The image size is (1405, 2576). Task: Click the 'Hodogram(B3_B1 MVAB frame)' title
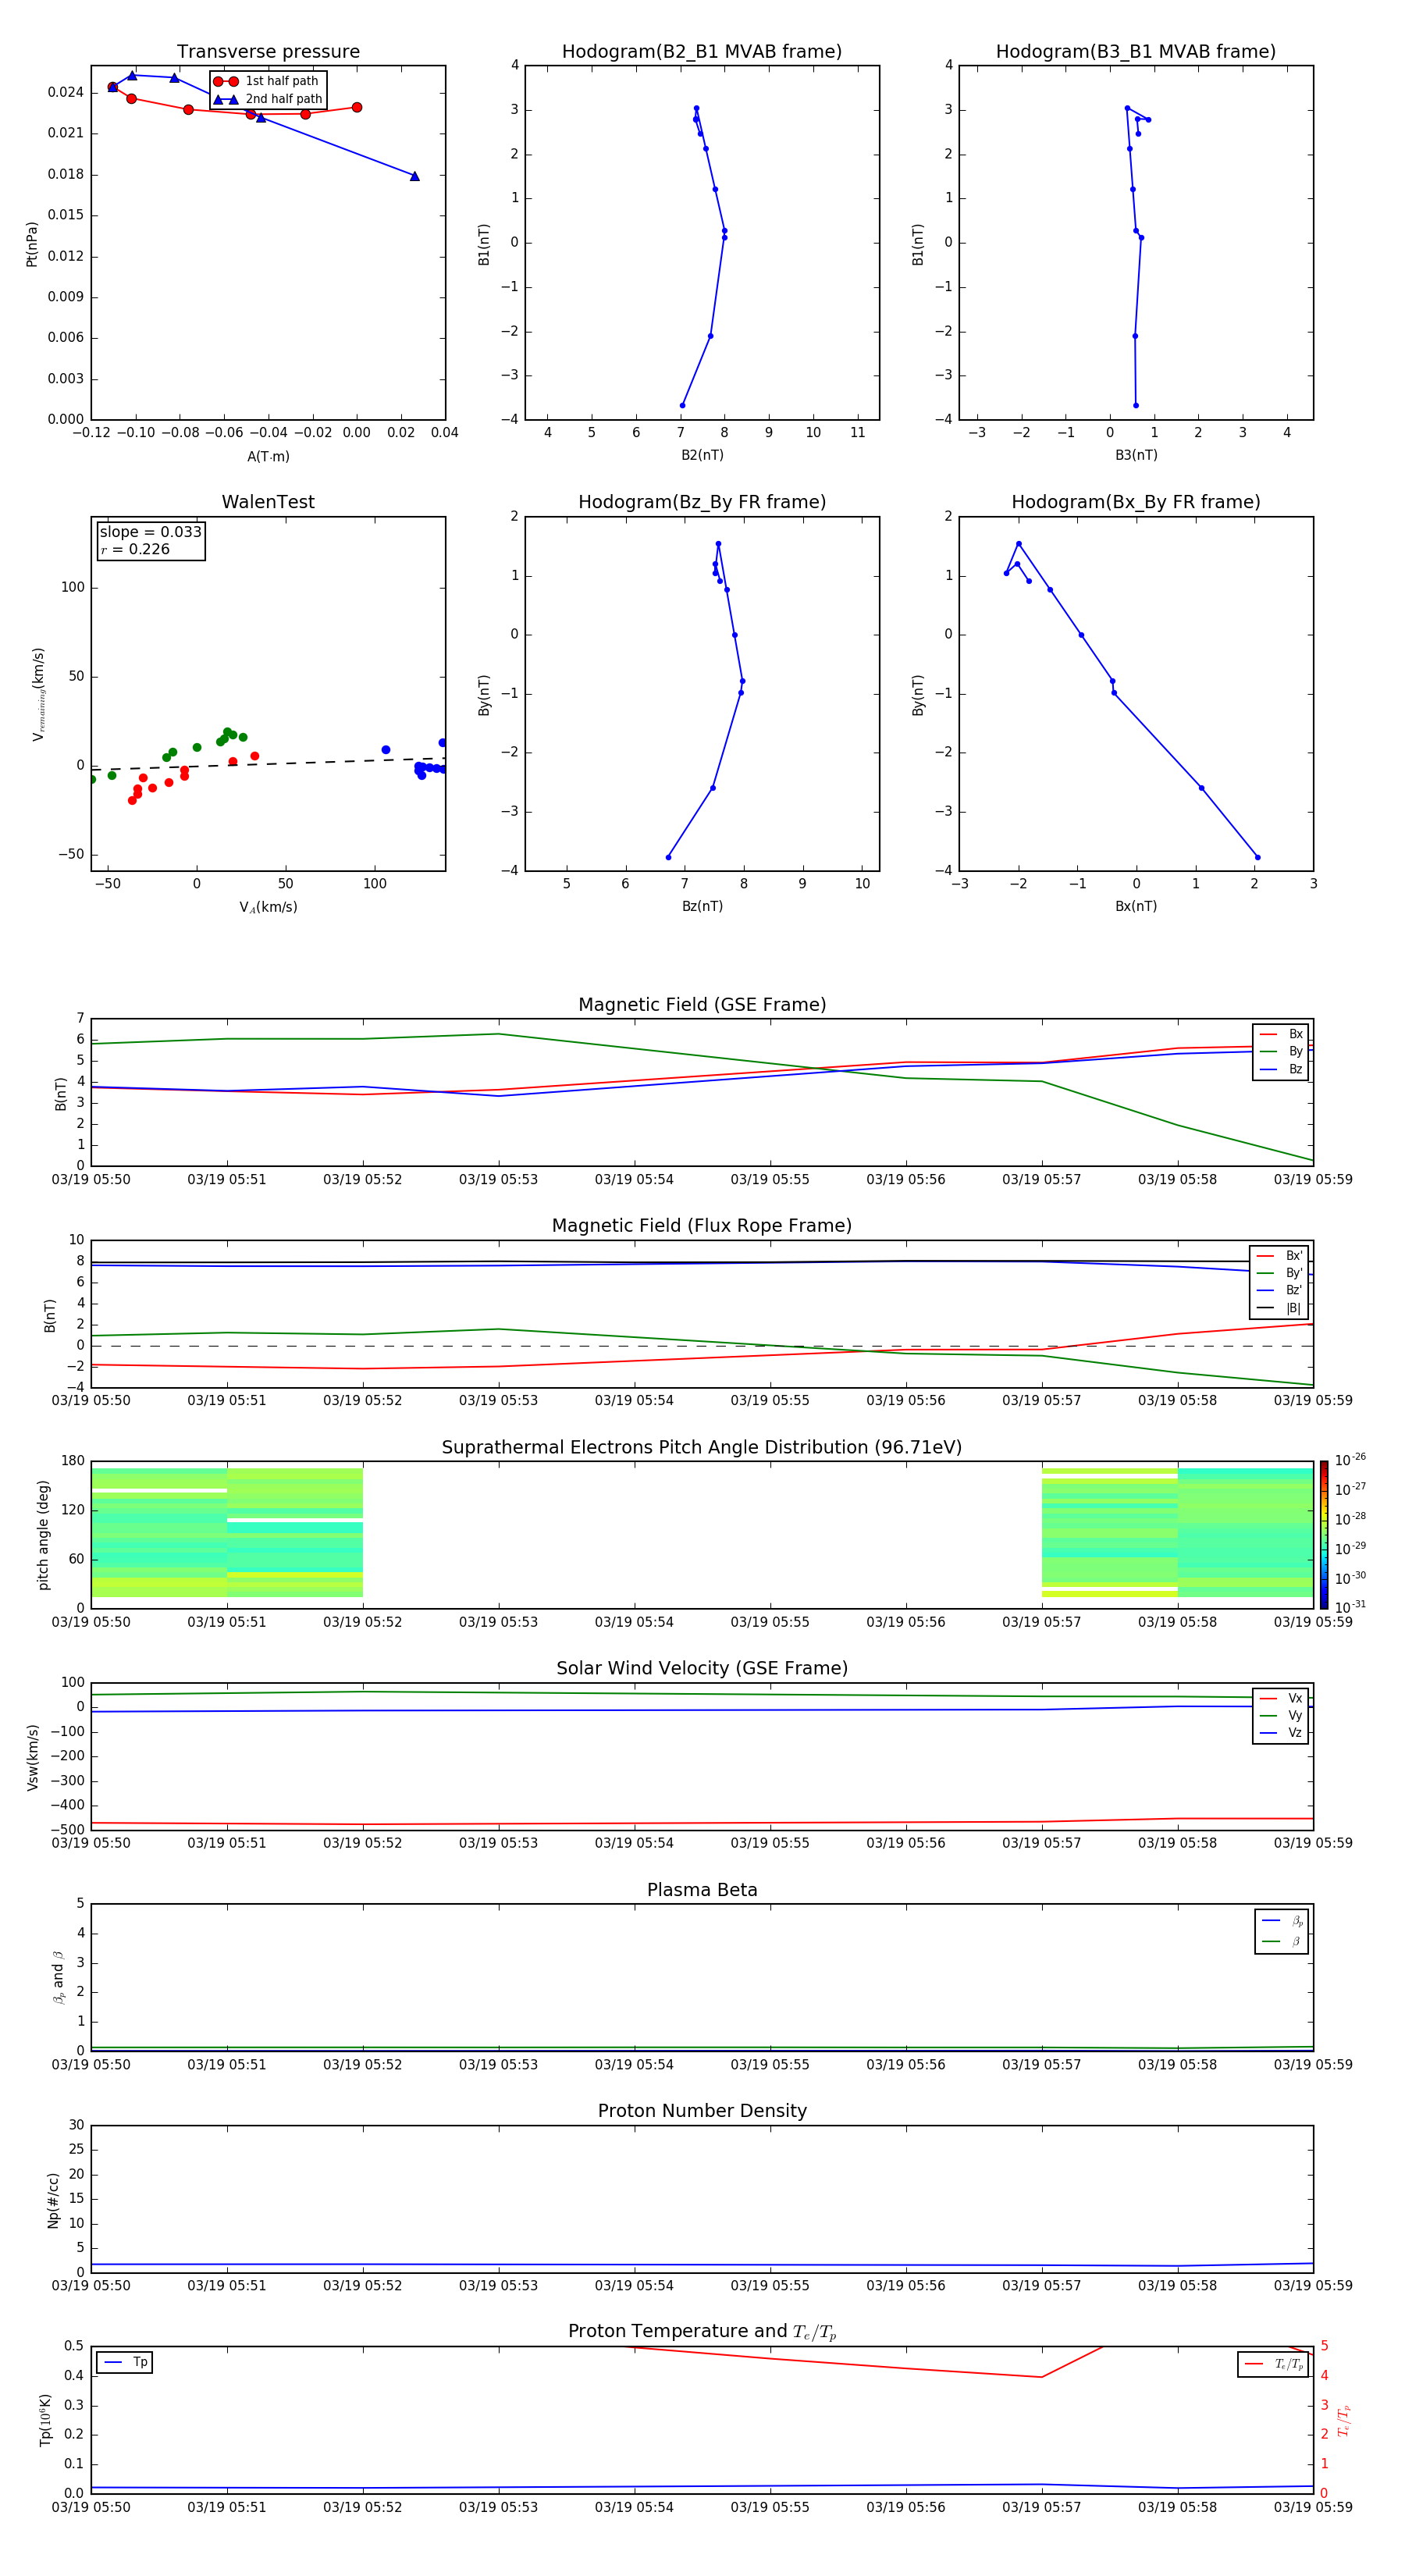[x=1136, y=52]
